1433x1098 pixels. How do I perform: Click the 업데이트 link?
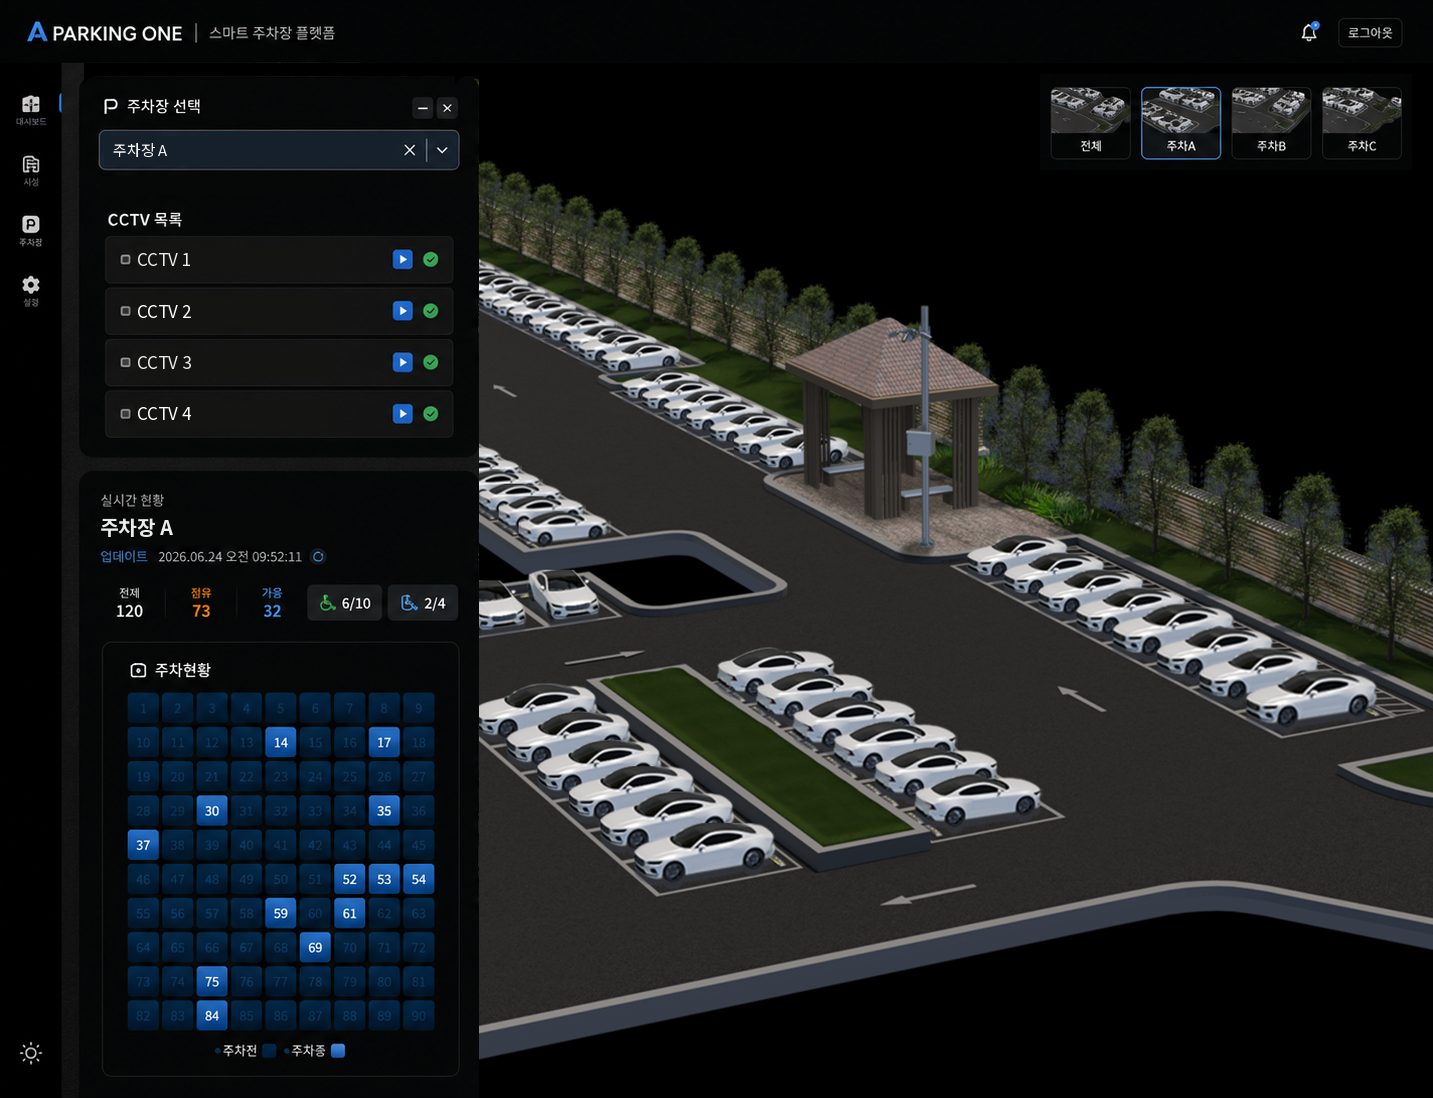coord(124,557)
